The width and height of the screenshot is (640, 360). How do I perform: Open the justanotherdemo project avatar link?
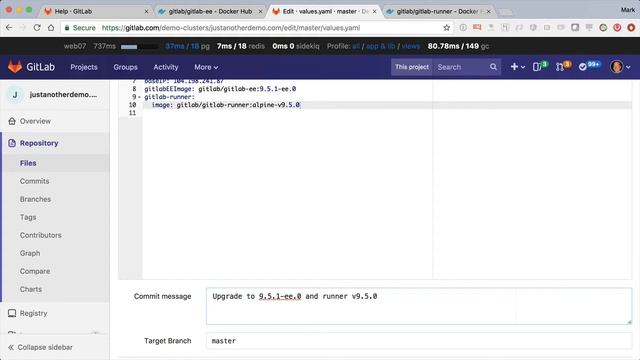(15, 95)
